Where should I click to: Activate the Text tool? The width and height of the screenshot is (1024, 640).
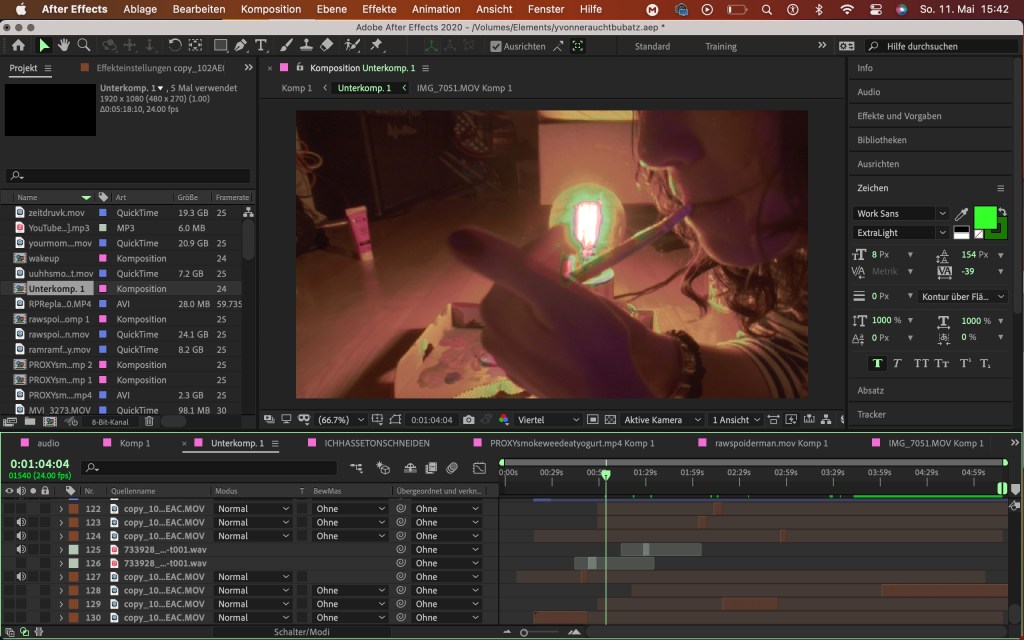(x=261, y=46)
